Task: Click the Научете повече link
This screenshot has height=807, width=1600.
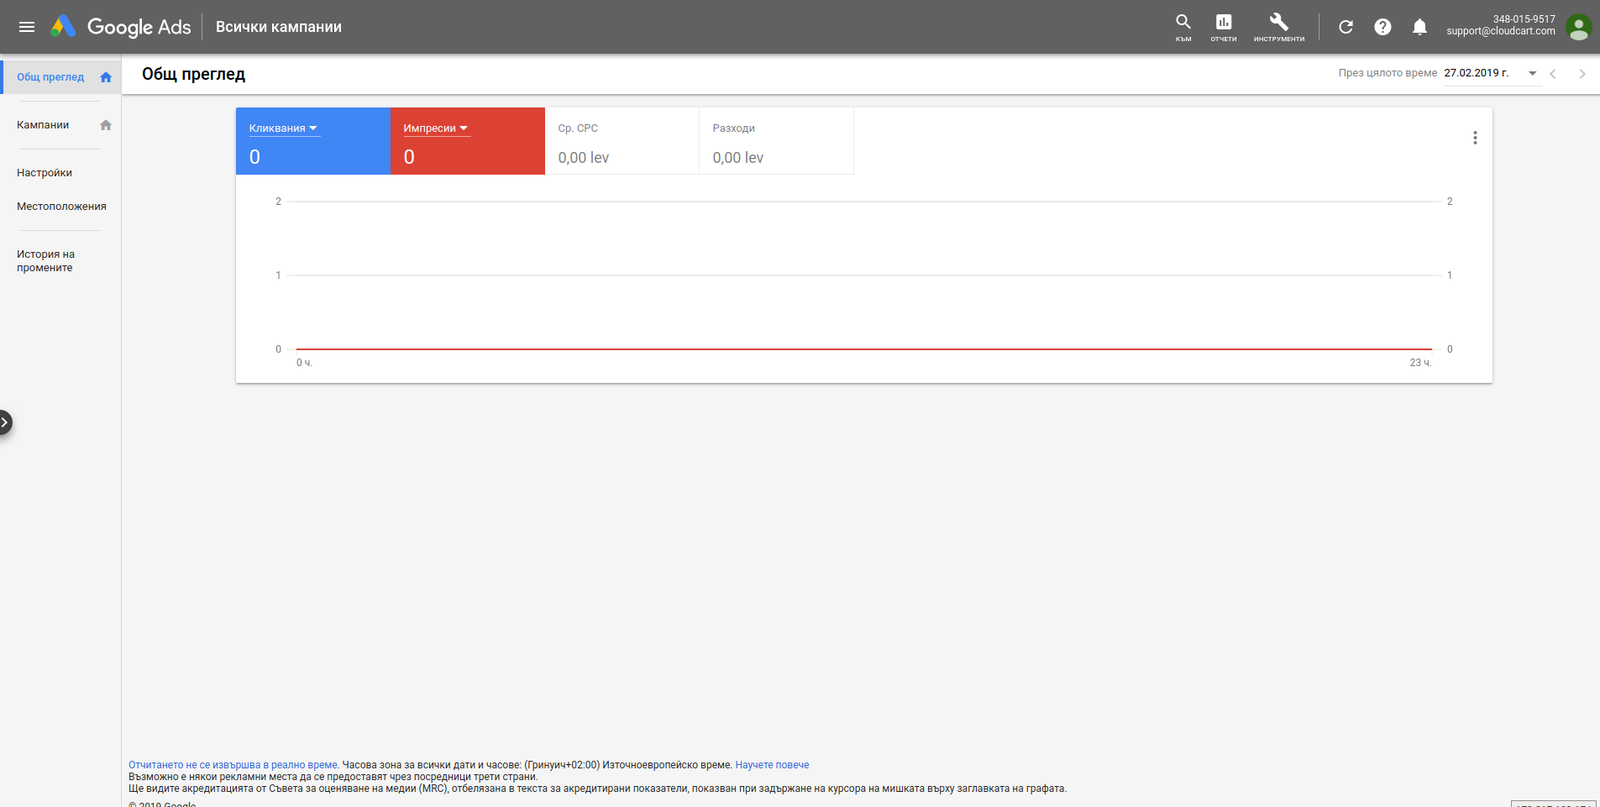Action: tap(772, 765)
